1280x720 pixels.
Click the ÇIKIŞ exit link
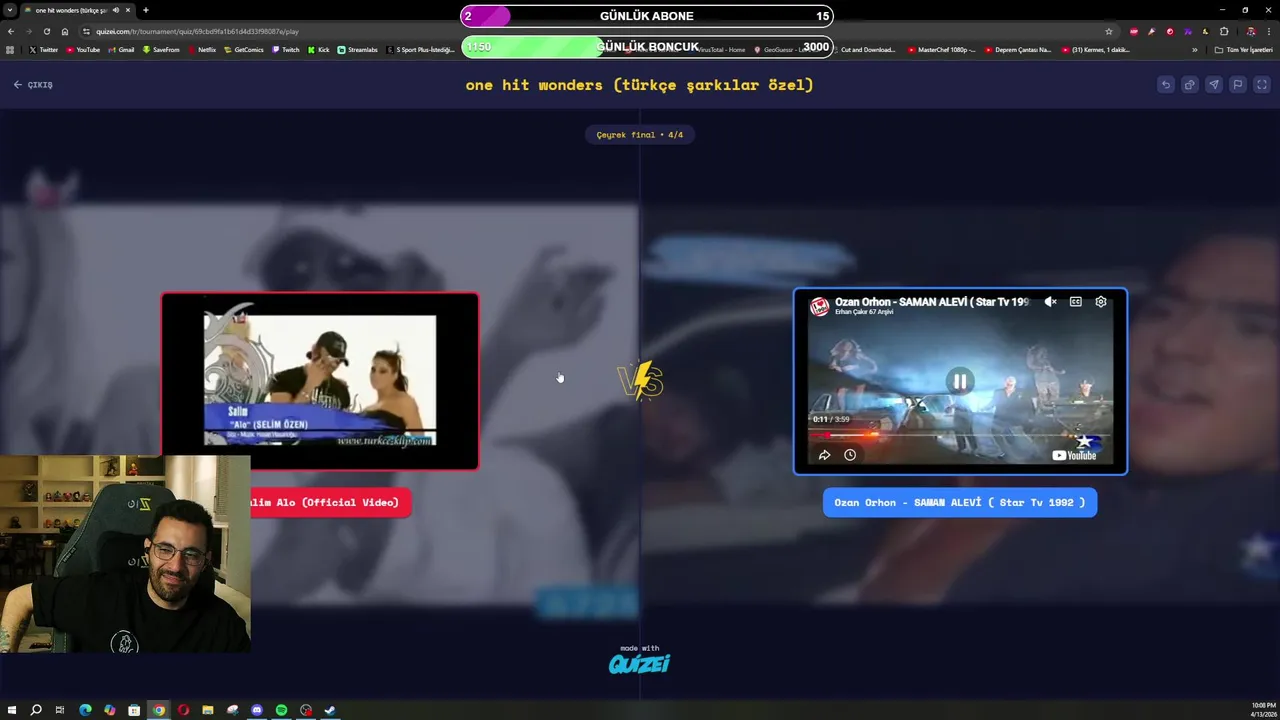[x=33, y=85]
